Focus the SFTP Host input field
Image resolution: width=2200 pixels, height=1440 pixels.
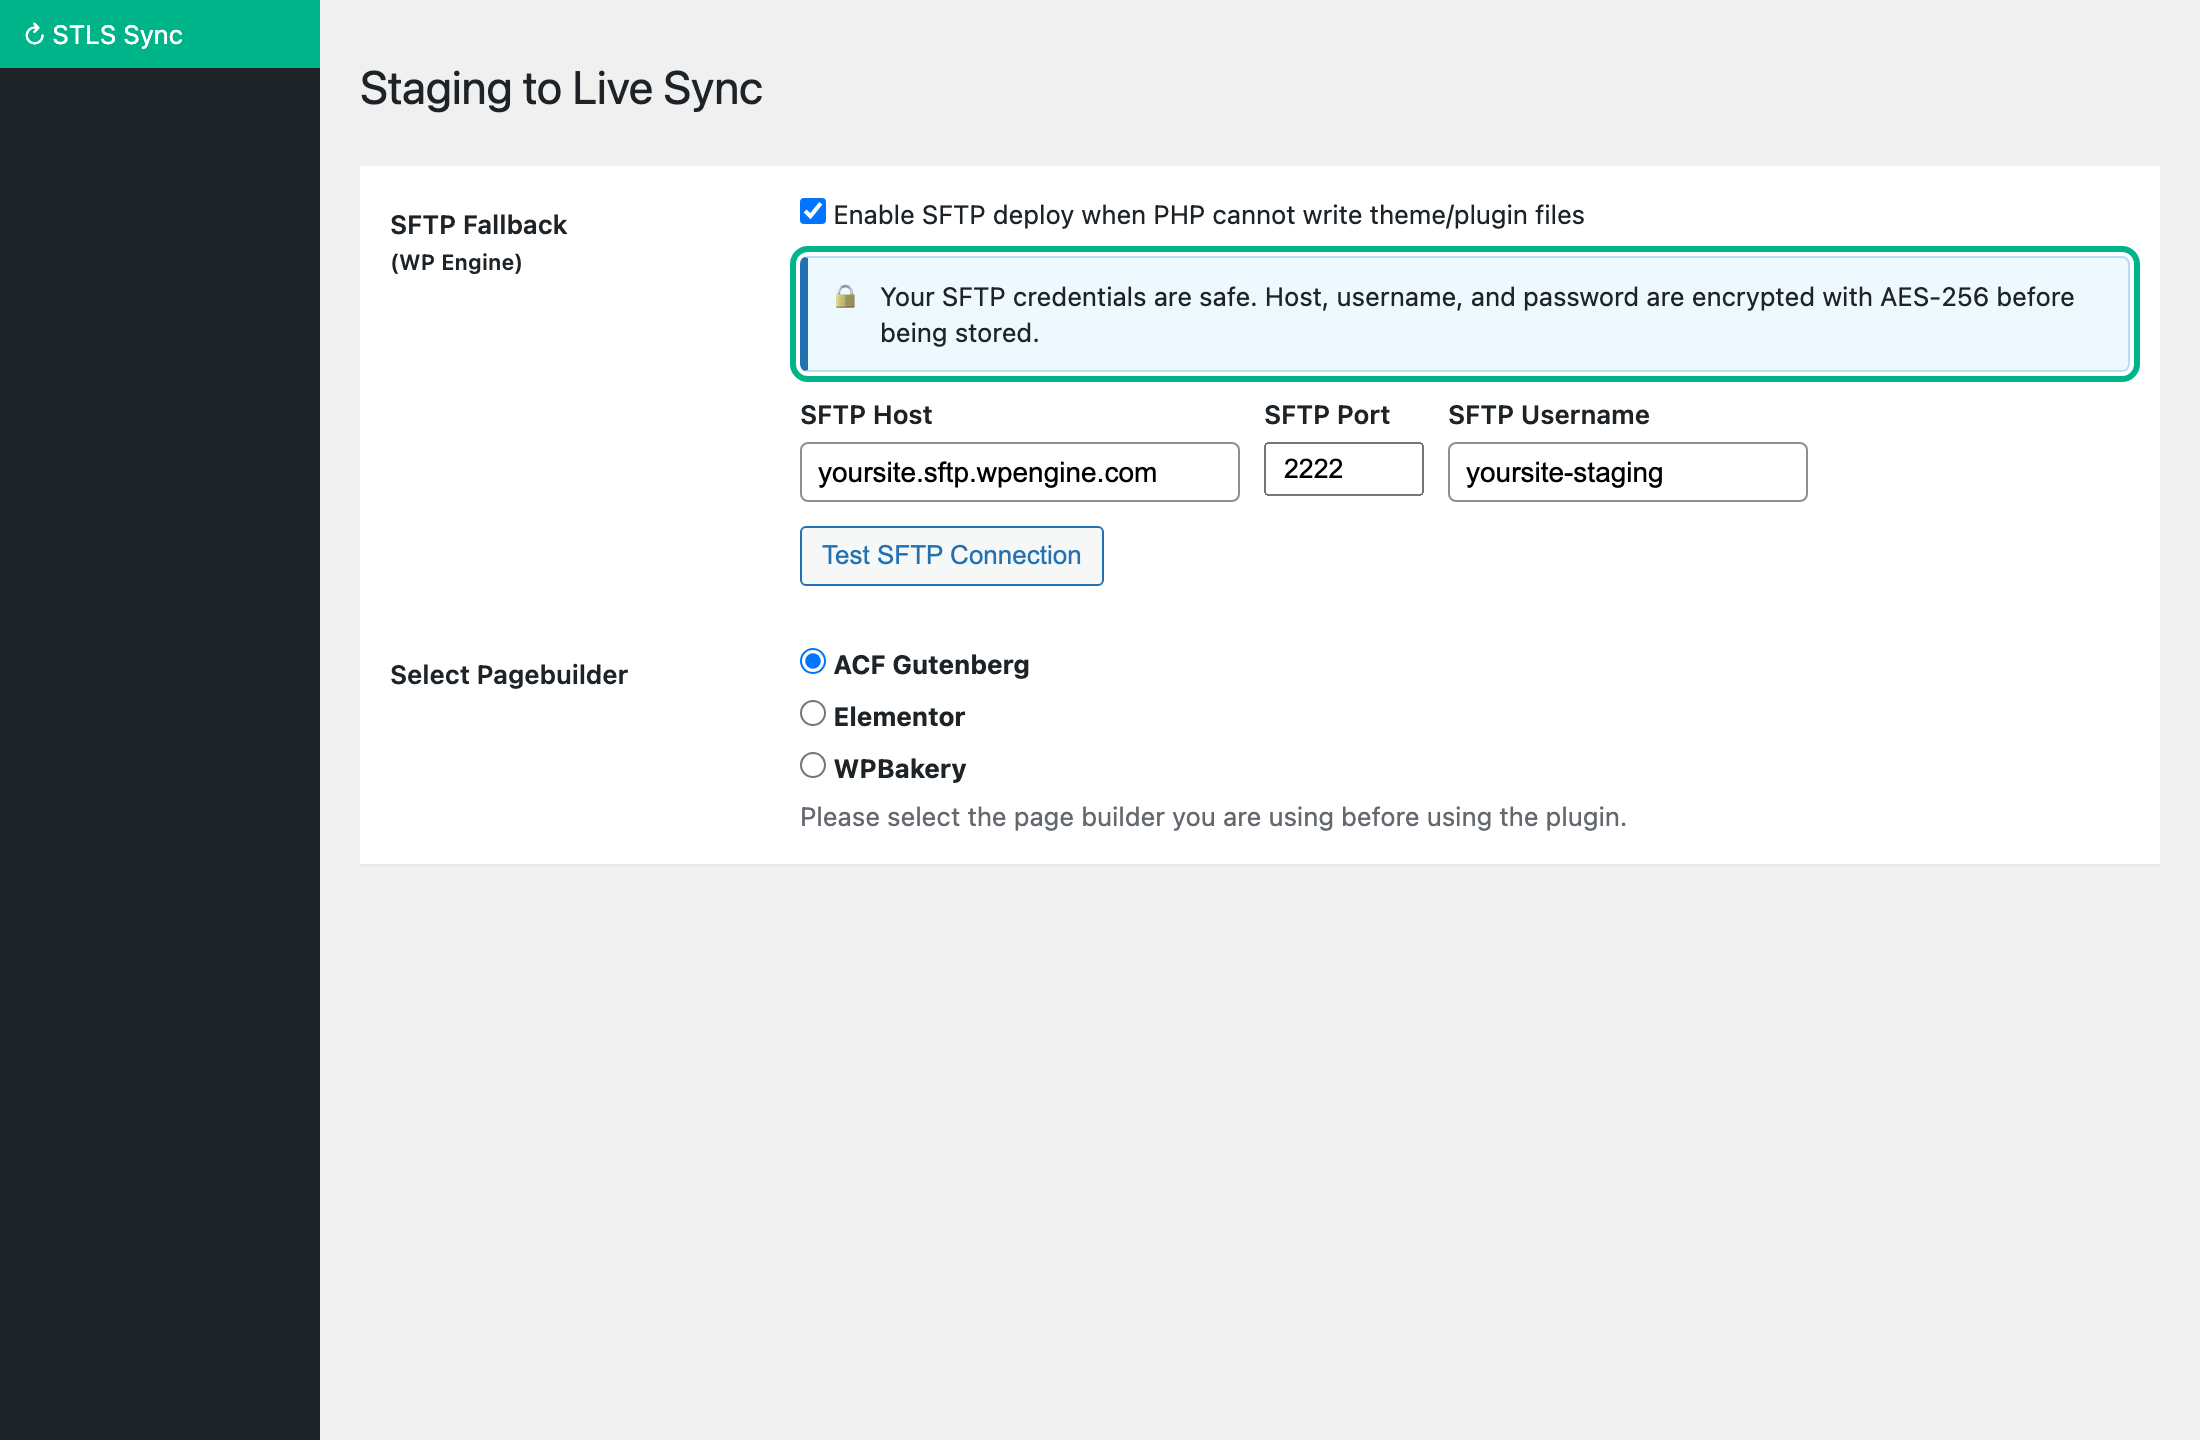1019,472
